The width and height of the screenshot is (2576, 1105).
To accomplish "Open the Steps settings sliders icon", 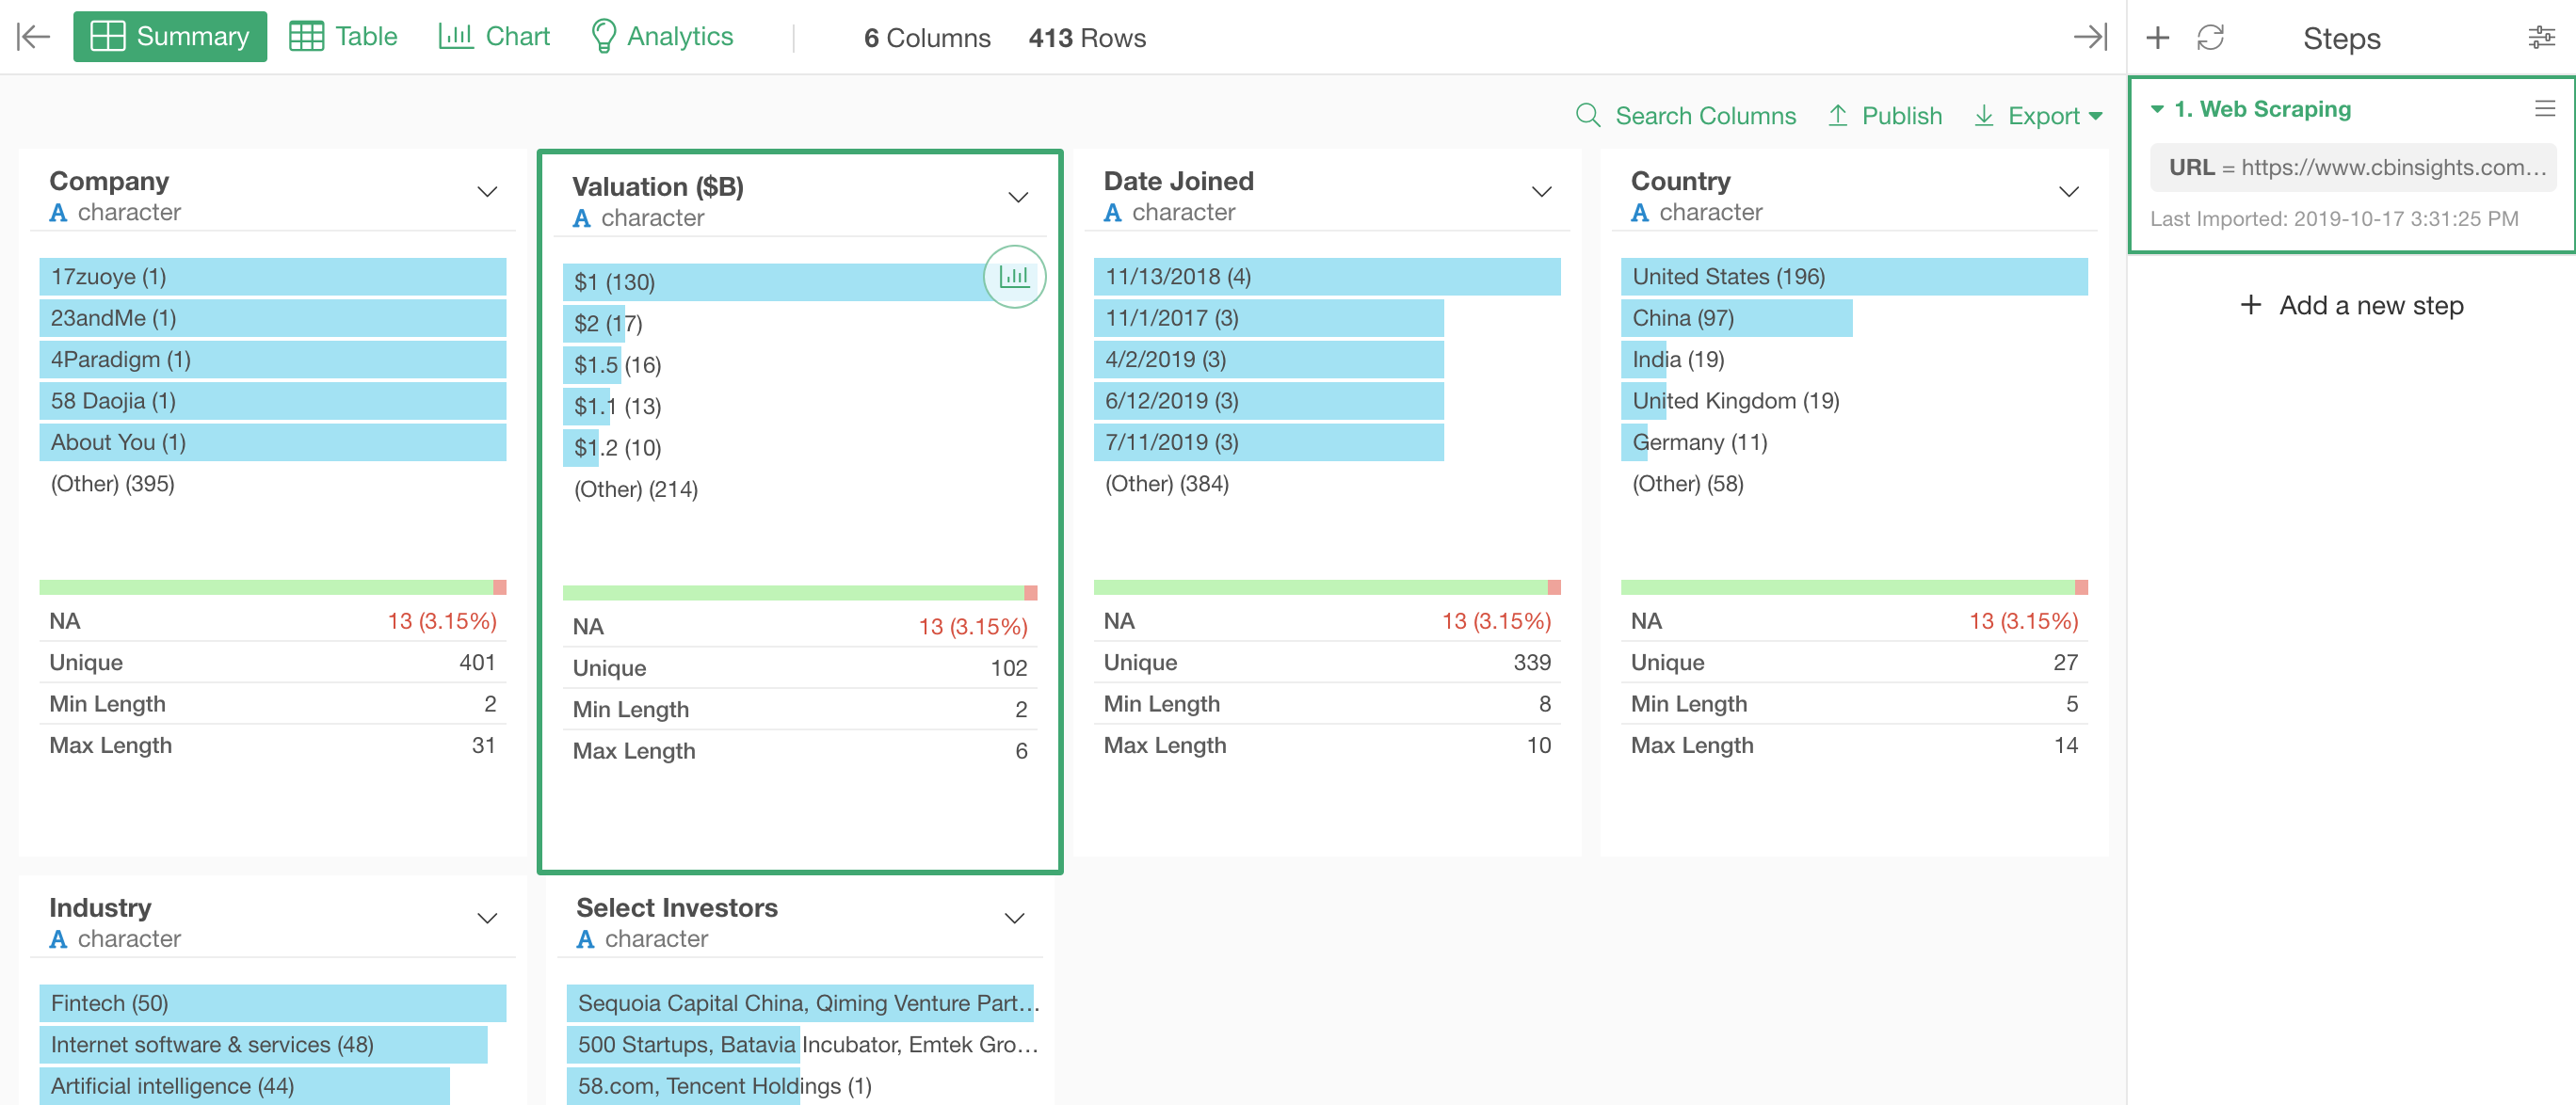I will [x=2541, y=38].
